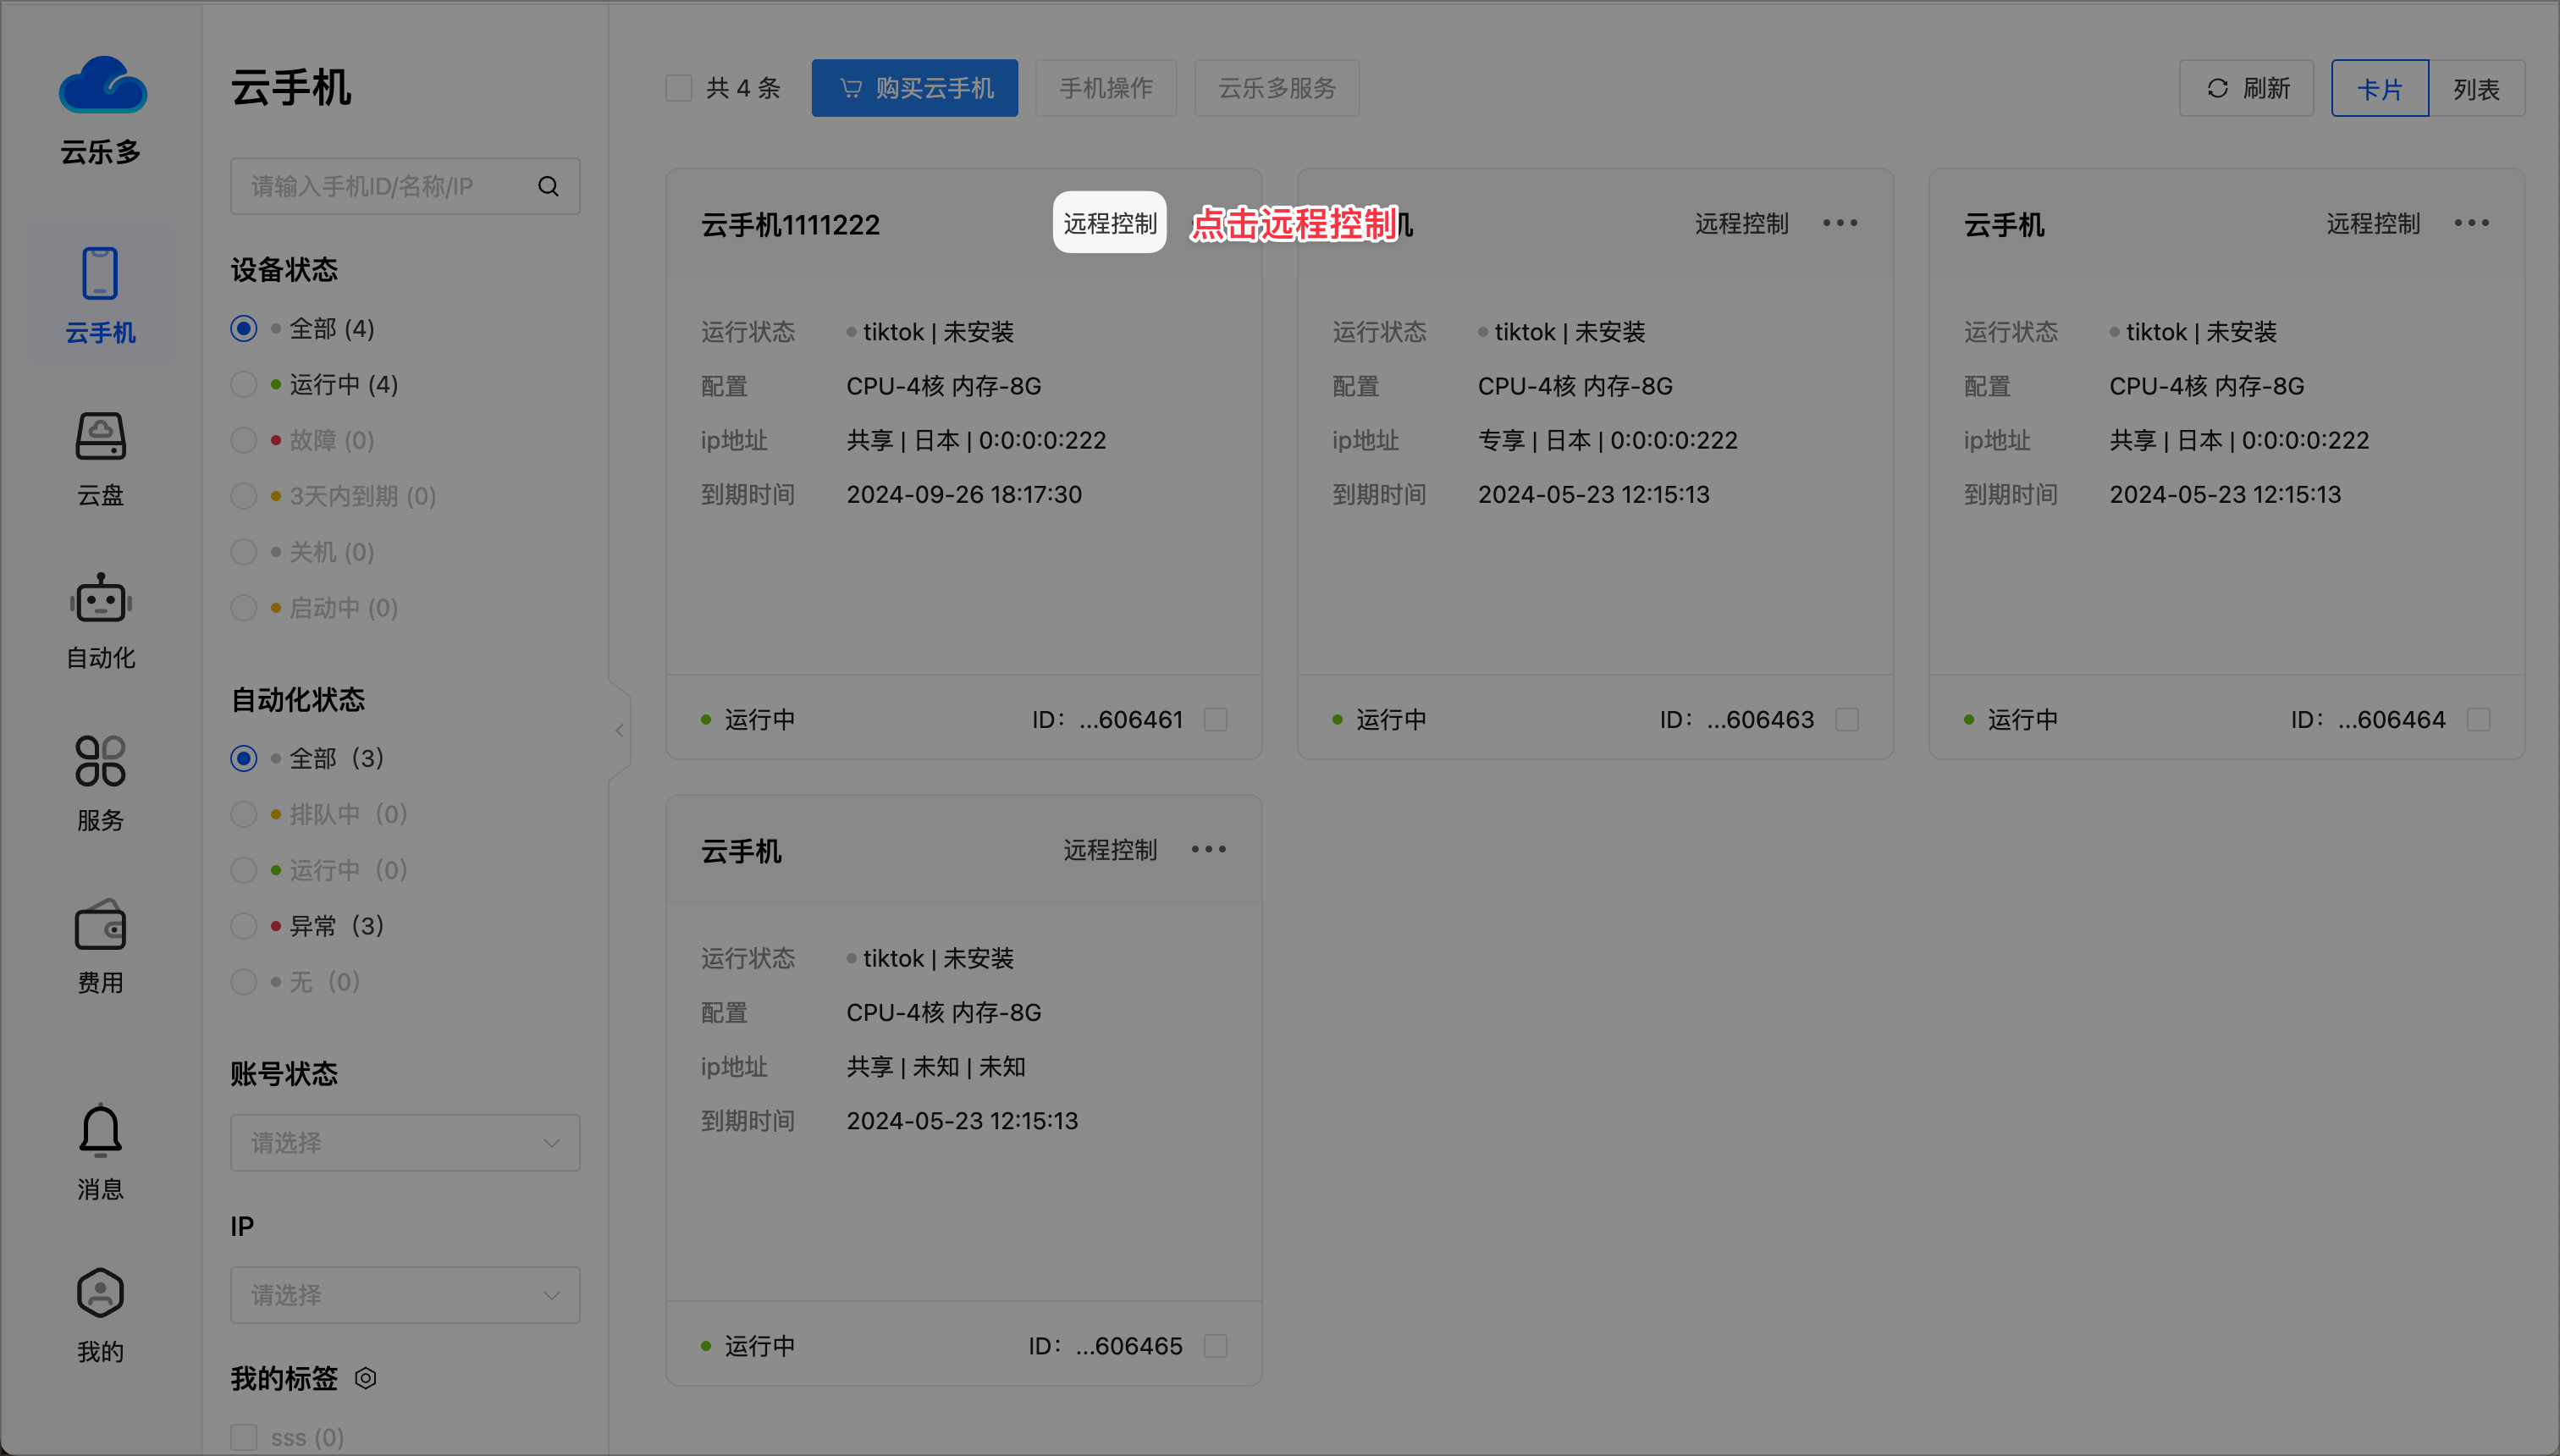Select device status 启动中 (0) radio
Viewport: 2560px width, 1456px height.
click(x=244, y=608)
